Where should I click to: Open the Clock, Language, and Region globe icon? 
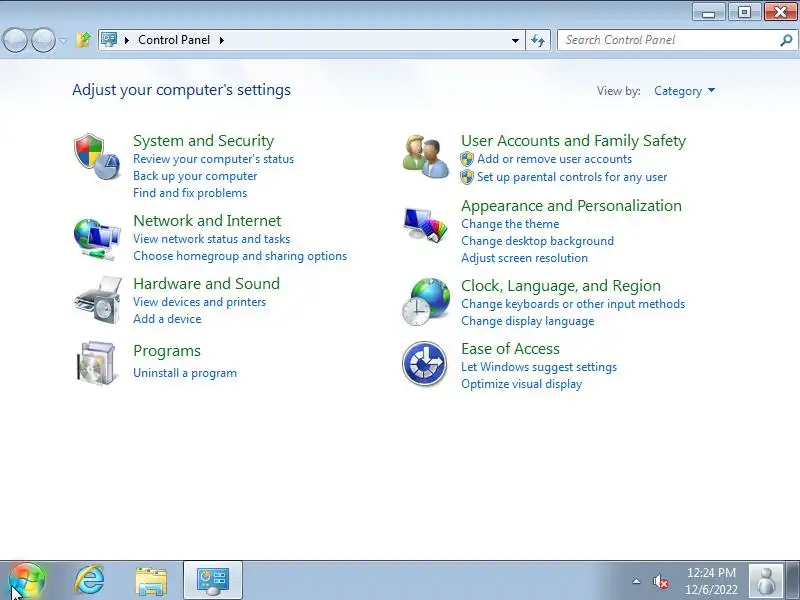click(x=426, y=302)
